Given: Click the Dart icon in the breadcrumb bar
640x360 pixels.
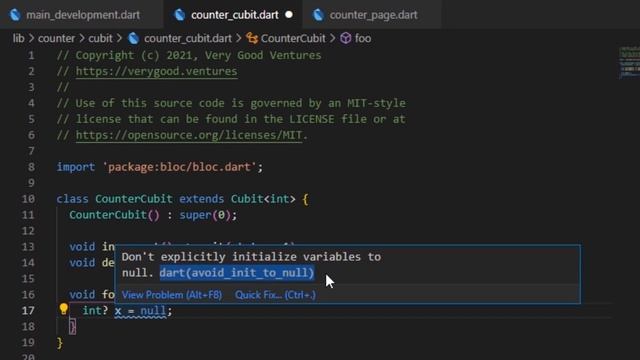Looking at the screenshot, I should point(133,38).
